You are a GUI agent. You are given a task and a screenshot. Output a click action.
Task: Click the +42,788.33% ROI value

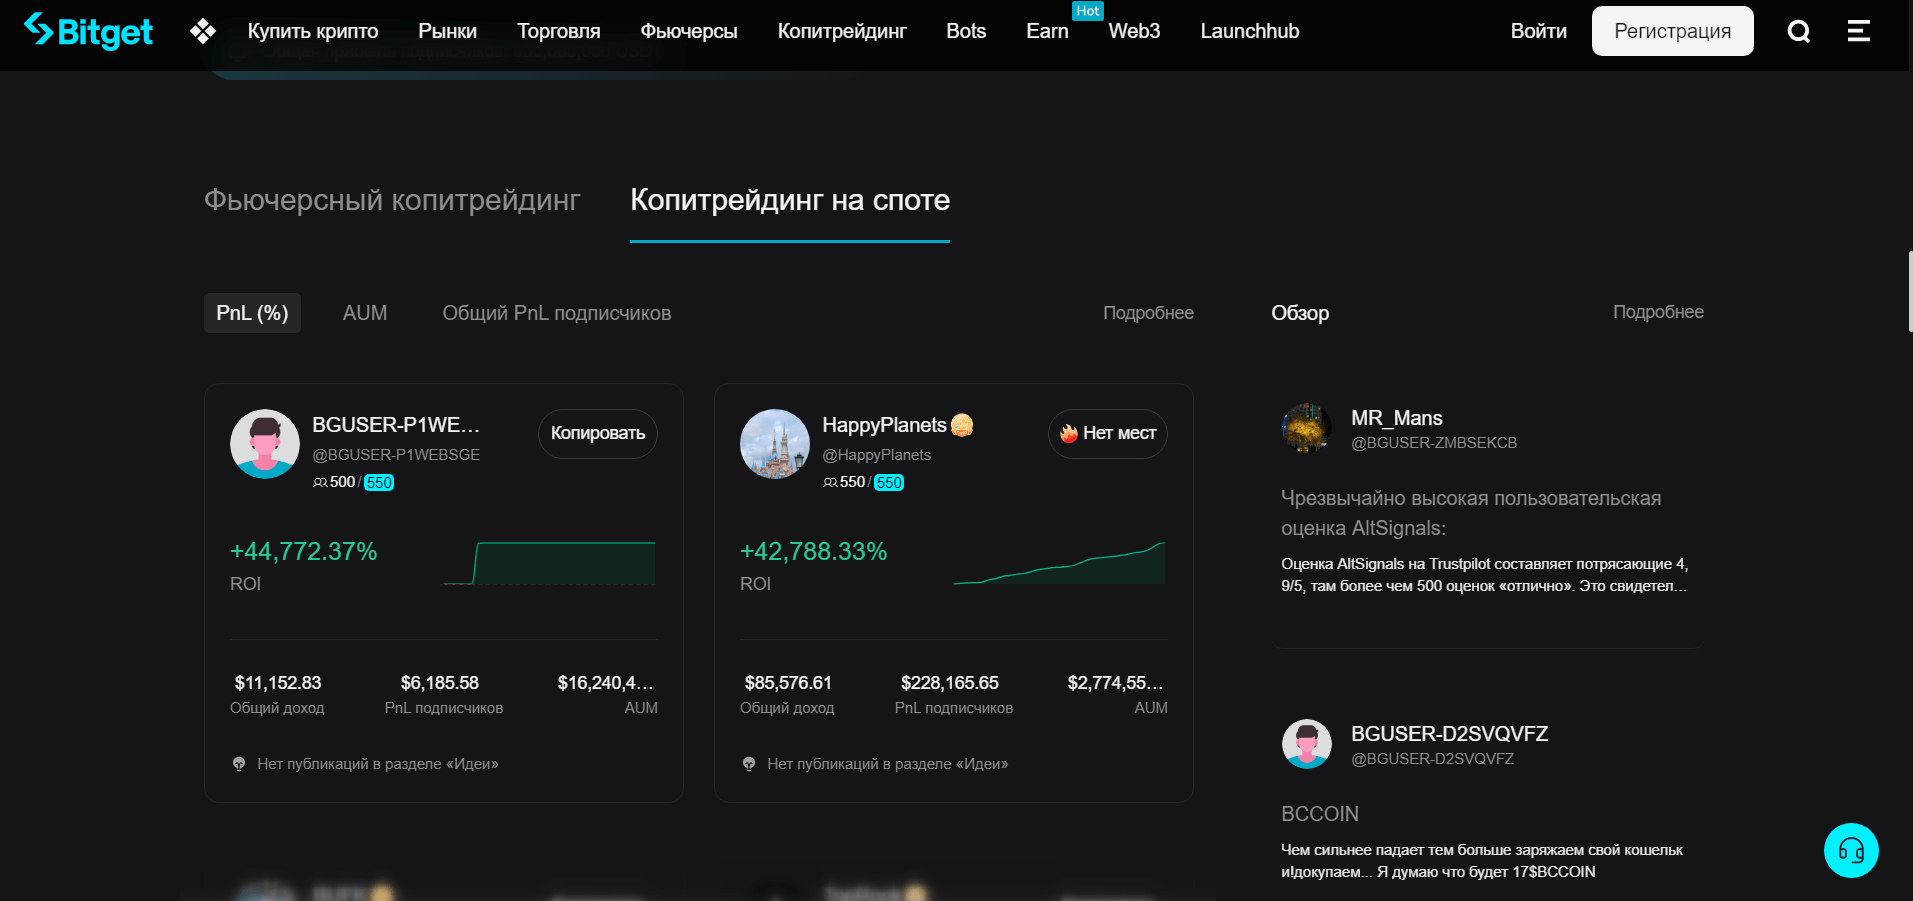click(x=814, y=551)
